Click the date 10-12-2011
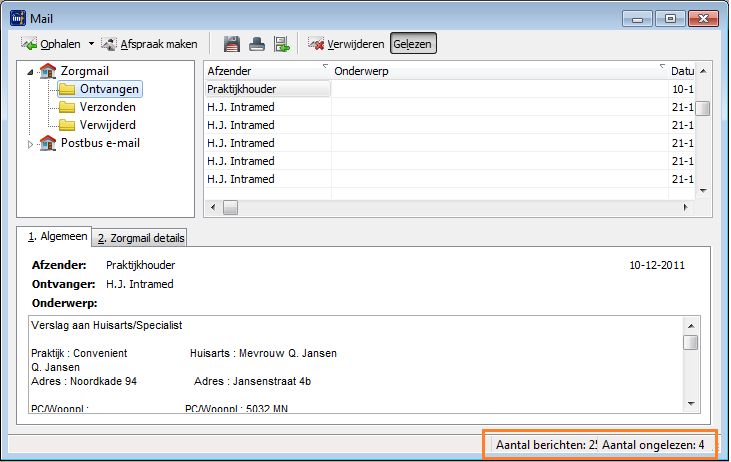The height and width of the screenshot is (462, 731). [657, 265]
